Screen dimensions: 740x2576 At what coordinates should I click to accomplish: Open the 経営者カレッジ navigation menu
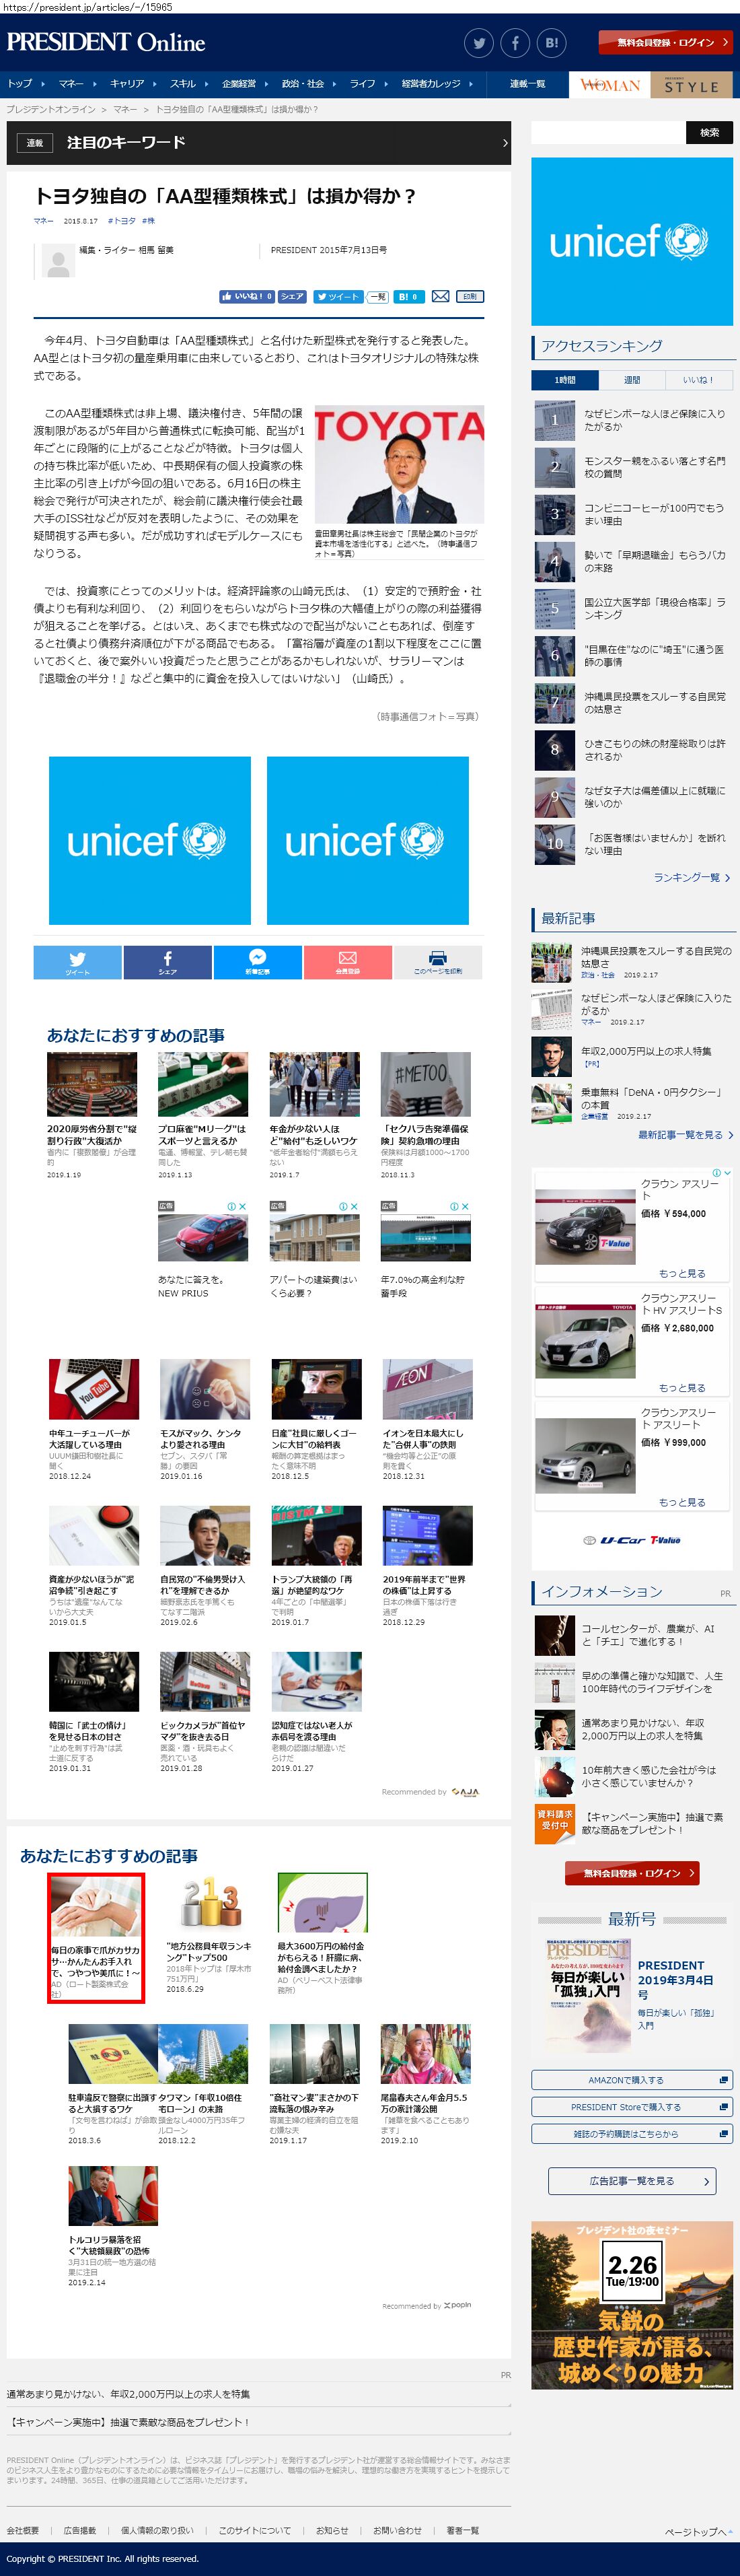431,84
